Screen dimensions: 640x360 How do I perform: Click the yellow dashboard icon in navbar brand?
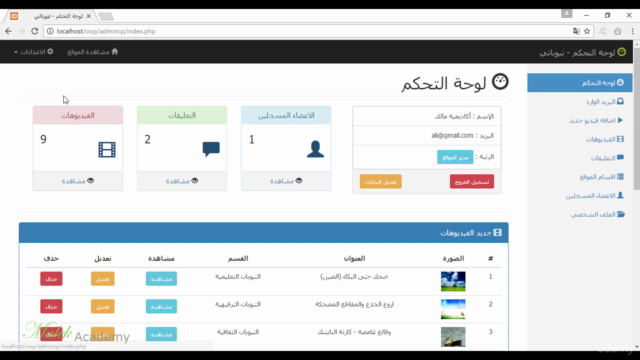tap(622, 52)
